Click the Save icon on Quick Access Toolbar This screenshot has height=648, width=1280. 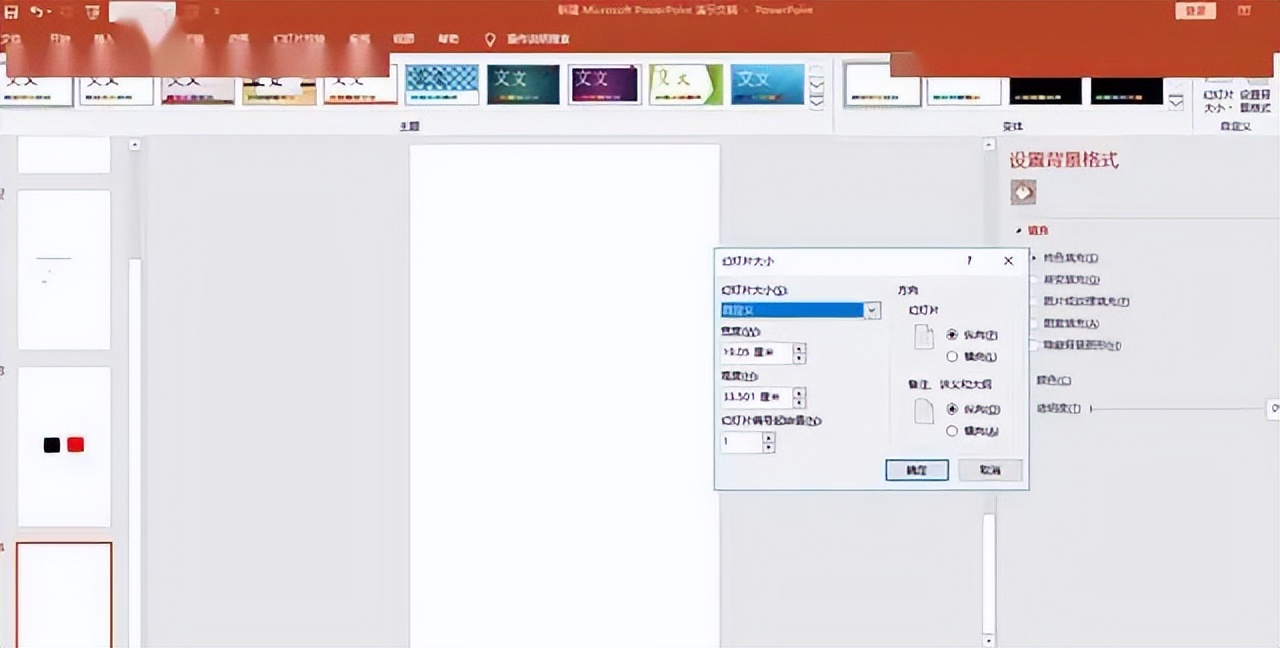pyautogui.click(x=12, y=10)
